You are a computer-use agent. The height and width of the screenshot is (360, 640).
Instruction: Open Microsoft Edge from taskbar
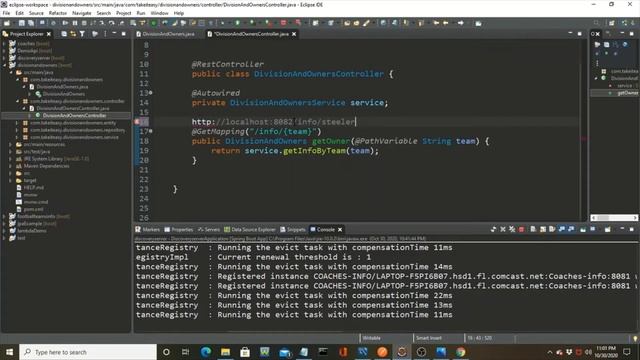[206, 352]
